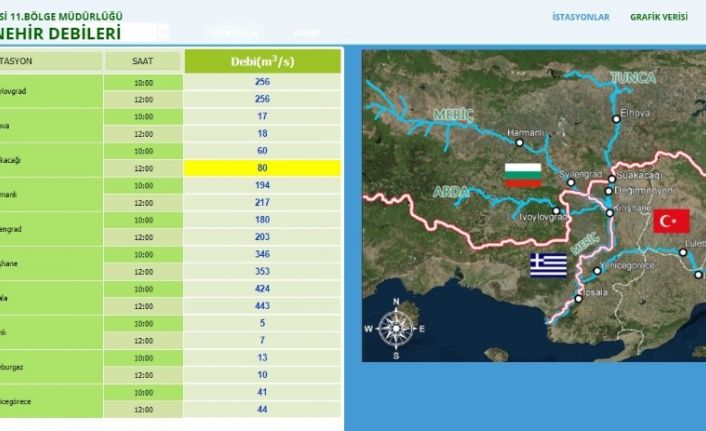Click the Bulgarian flag on the map
Image resolution: width=706 pixels, height=431 pixels.
click(x=523, y=175)
